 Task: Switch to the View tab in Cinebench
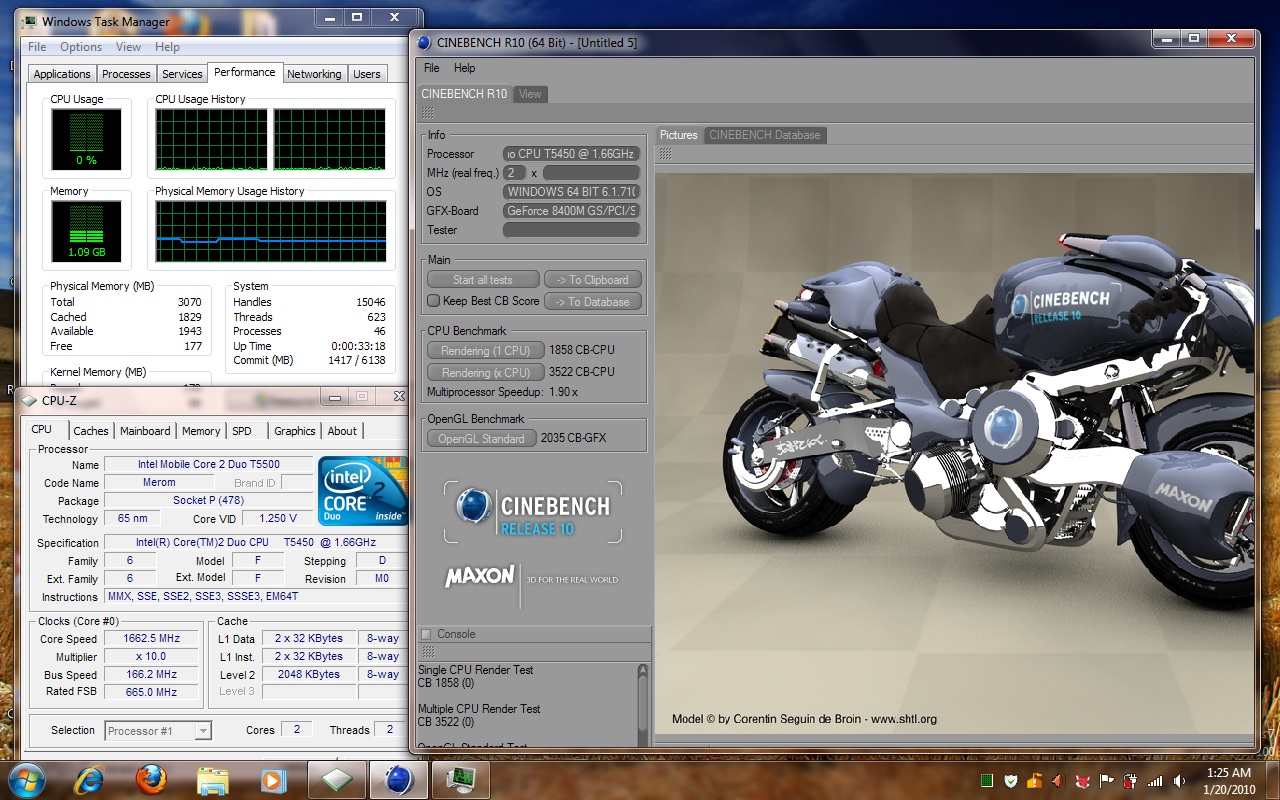point(530,94)
